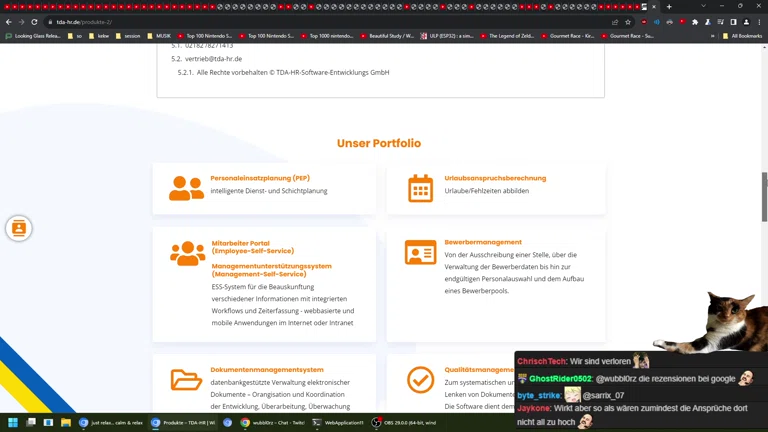Click the Bewerbermanagement ID card icon

[420, 252]
